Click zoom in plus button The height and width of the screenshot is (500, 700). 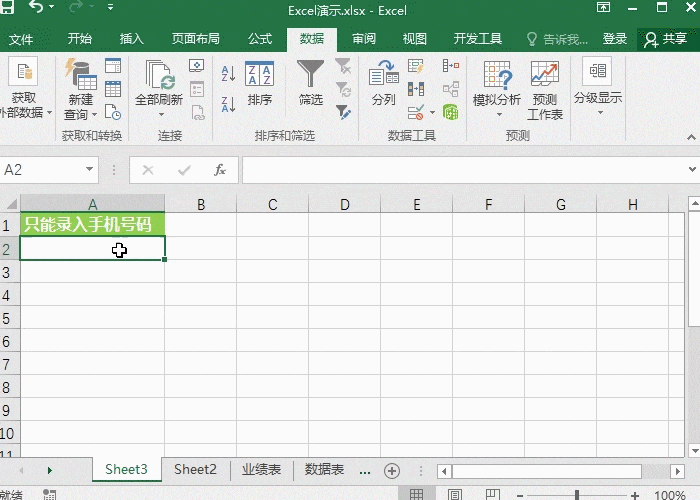[x=634, y=496]
